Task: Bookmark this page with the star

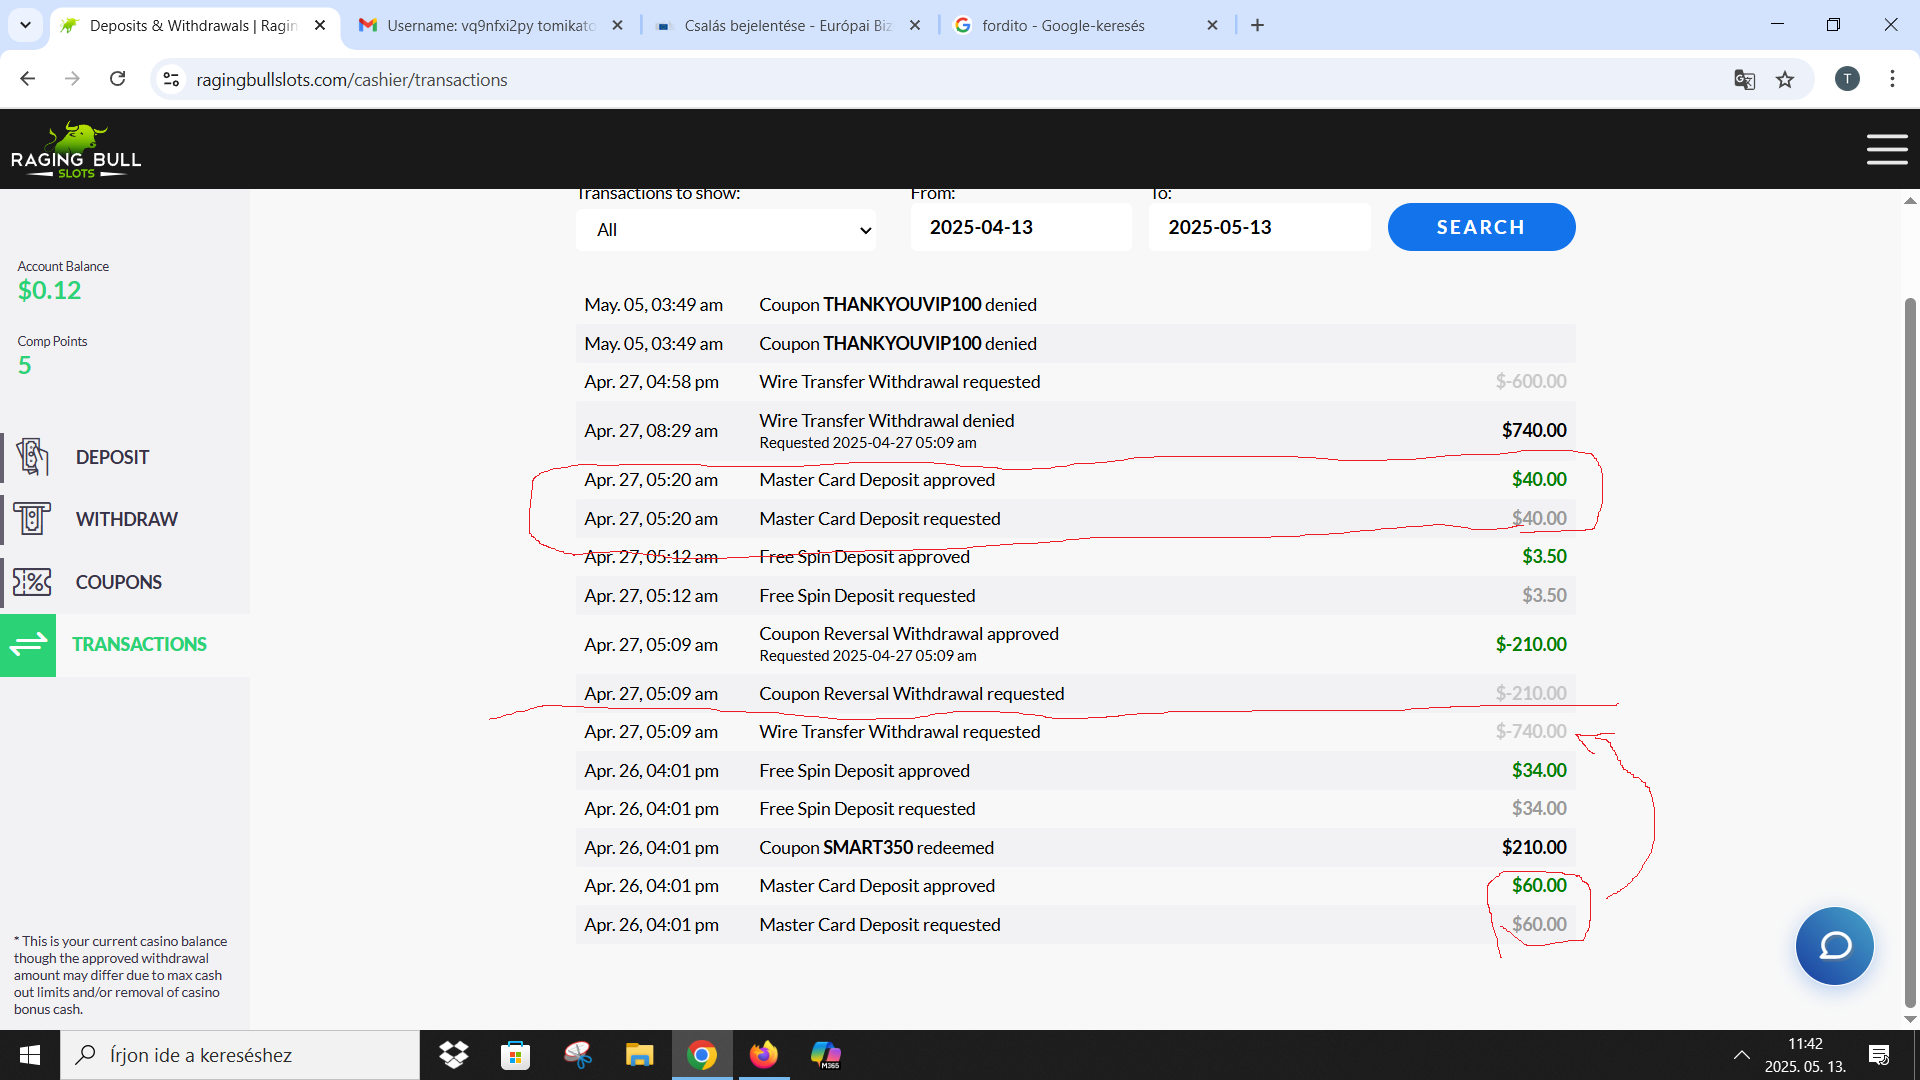Action: click(1785, 79)
